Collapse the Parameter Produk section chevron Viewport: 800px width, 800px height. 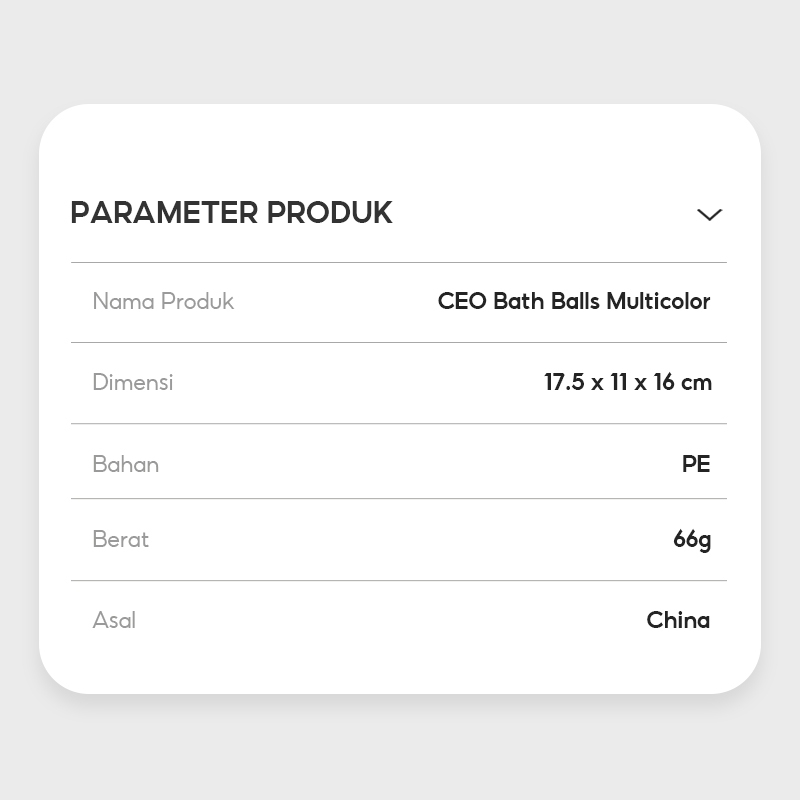(x=709, y=214)
